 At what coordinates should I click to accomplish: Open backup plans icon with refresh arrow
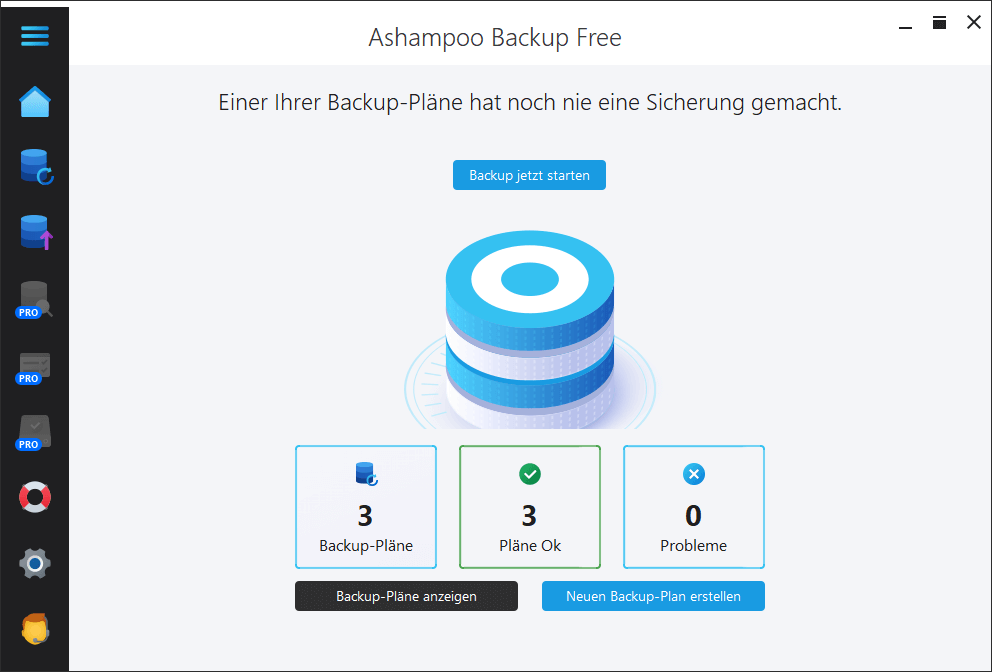[x=35, y=167]
